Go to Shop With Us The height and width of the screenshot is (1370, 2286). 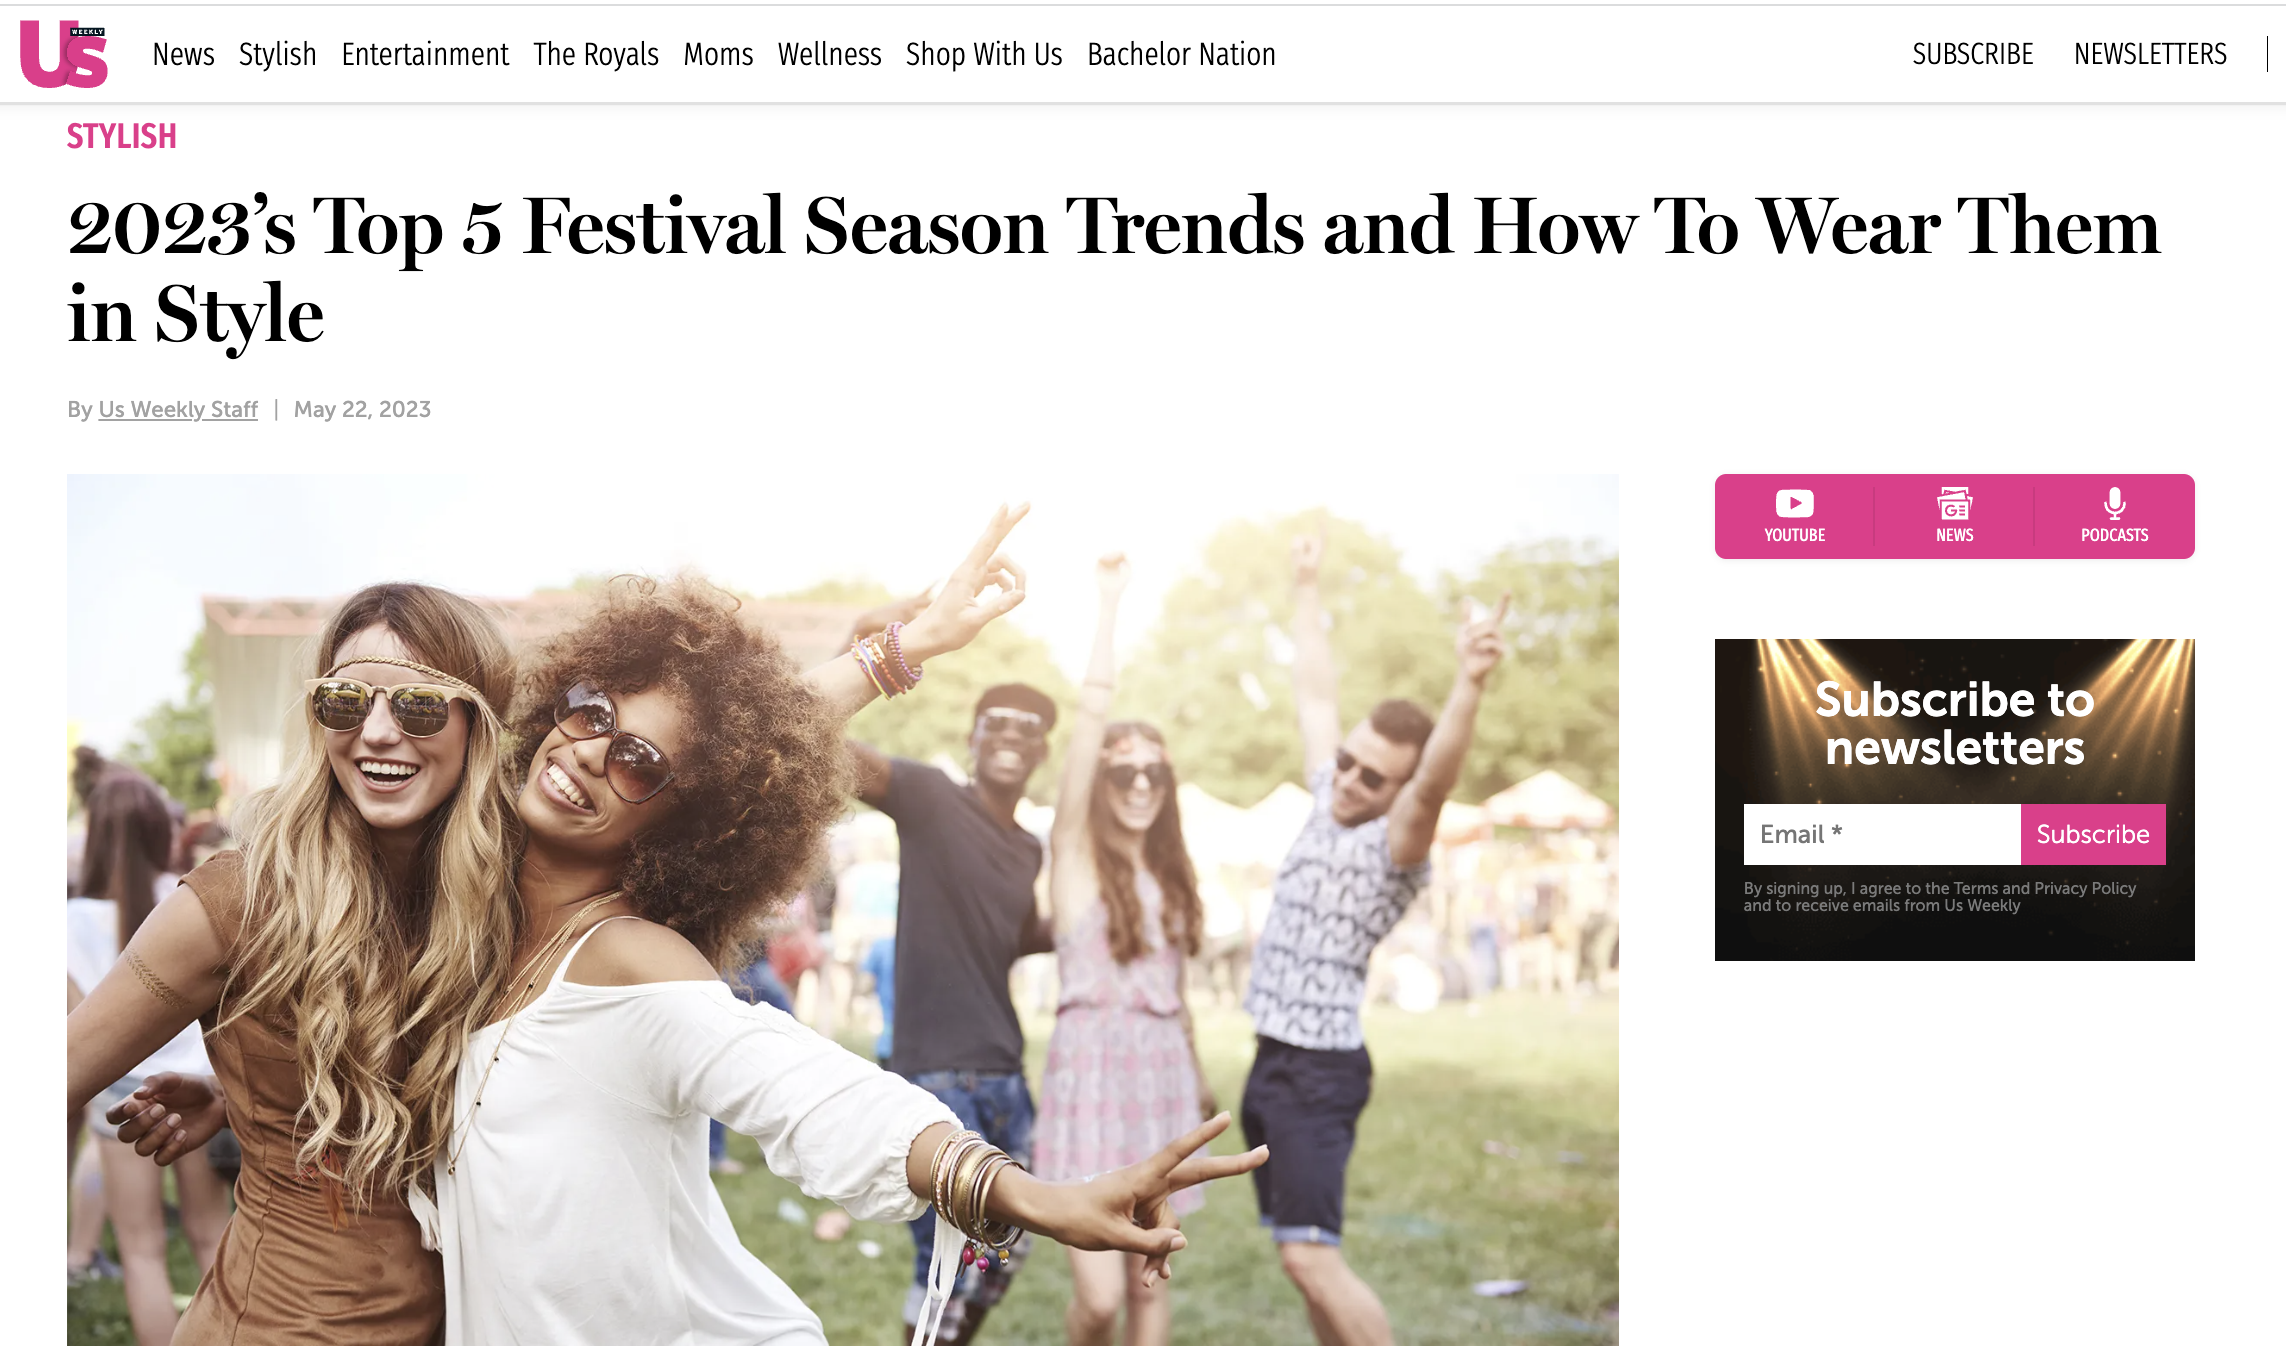click(x=984, y=54)
